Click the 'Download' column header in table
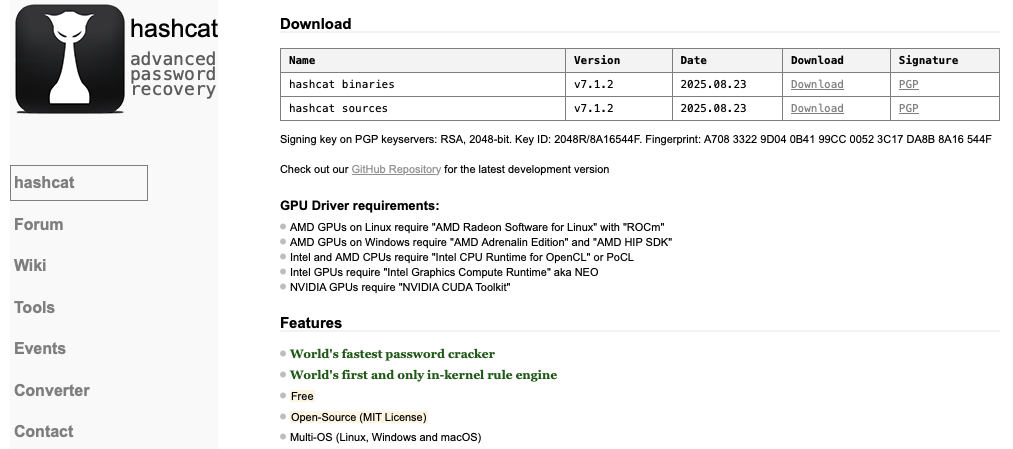The height and width of the screenshot is (449, 1013). (x=837, y=60)
